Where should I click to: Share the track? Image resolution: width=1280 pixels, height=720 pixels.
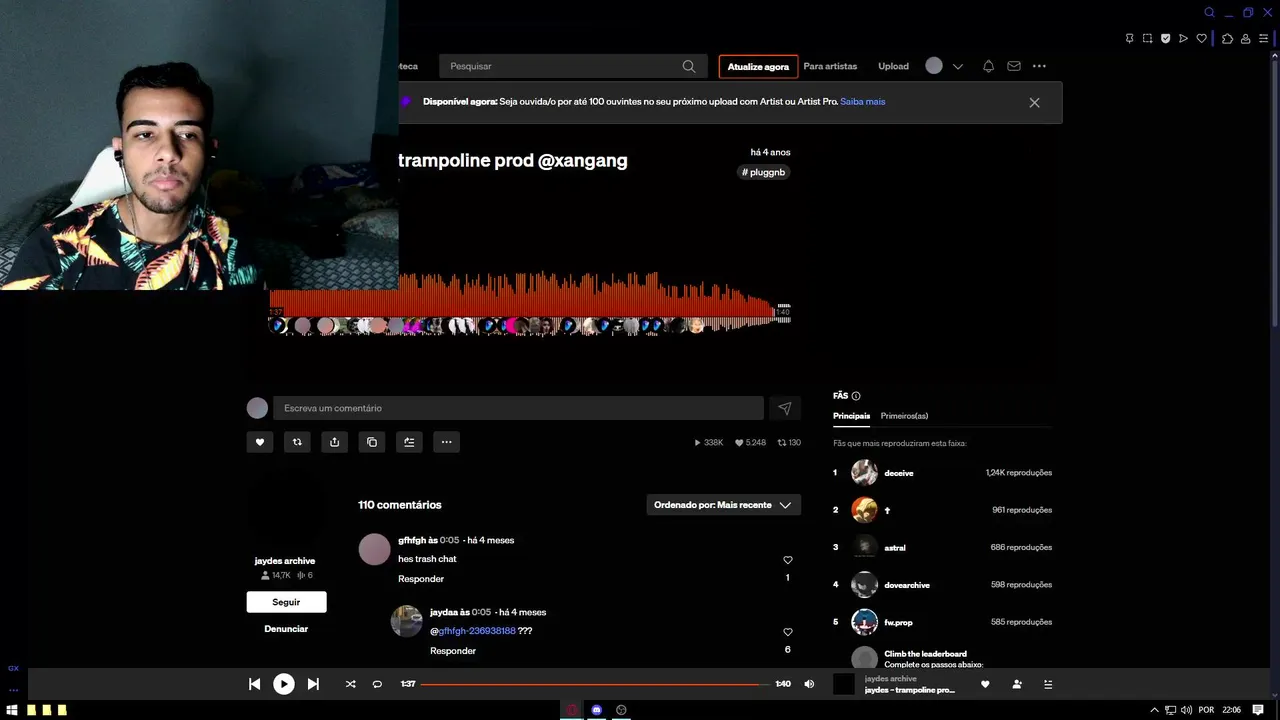click(334, 442)
